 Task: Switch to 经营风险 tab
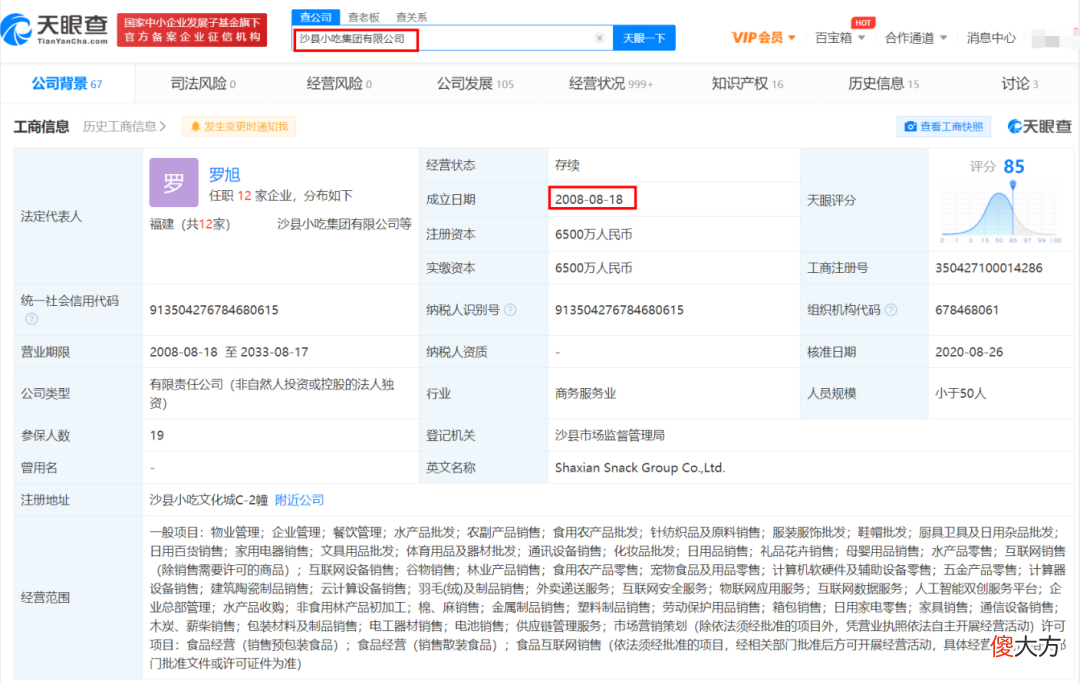point(339,84)
